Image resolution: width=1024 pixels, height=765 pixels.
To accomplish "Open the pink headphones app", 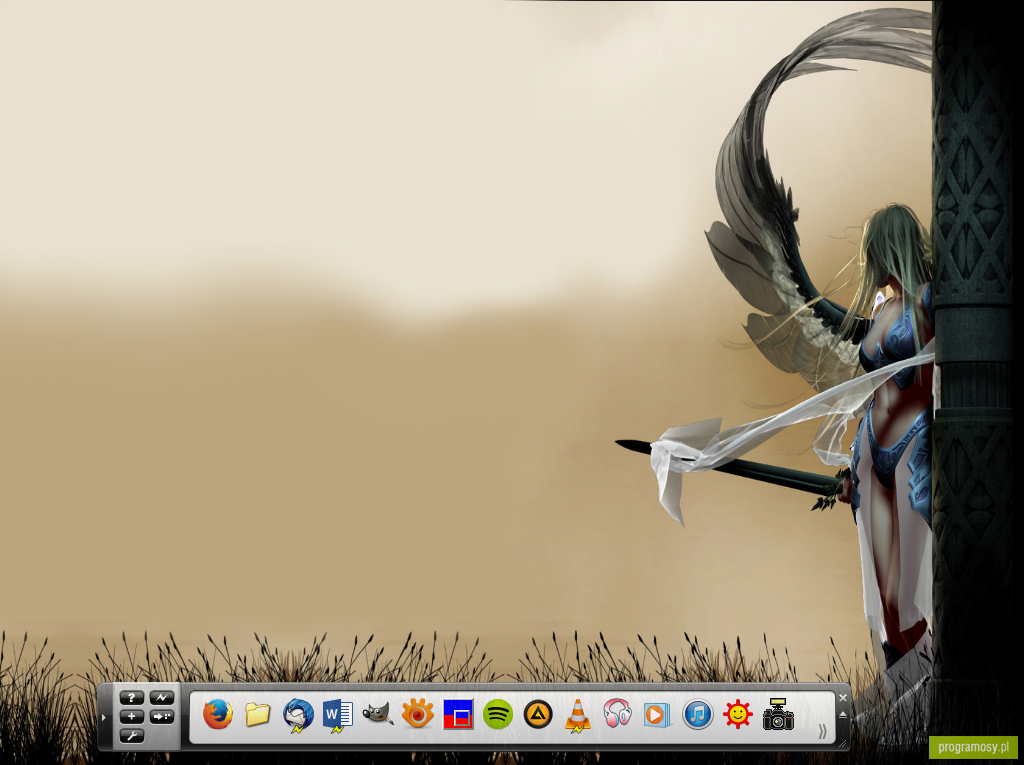I will 617,713.
